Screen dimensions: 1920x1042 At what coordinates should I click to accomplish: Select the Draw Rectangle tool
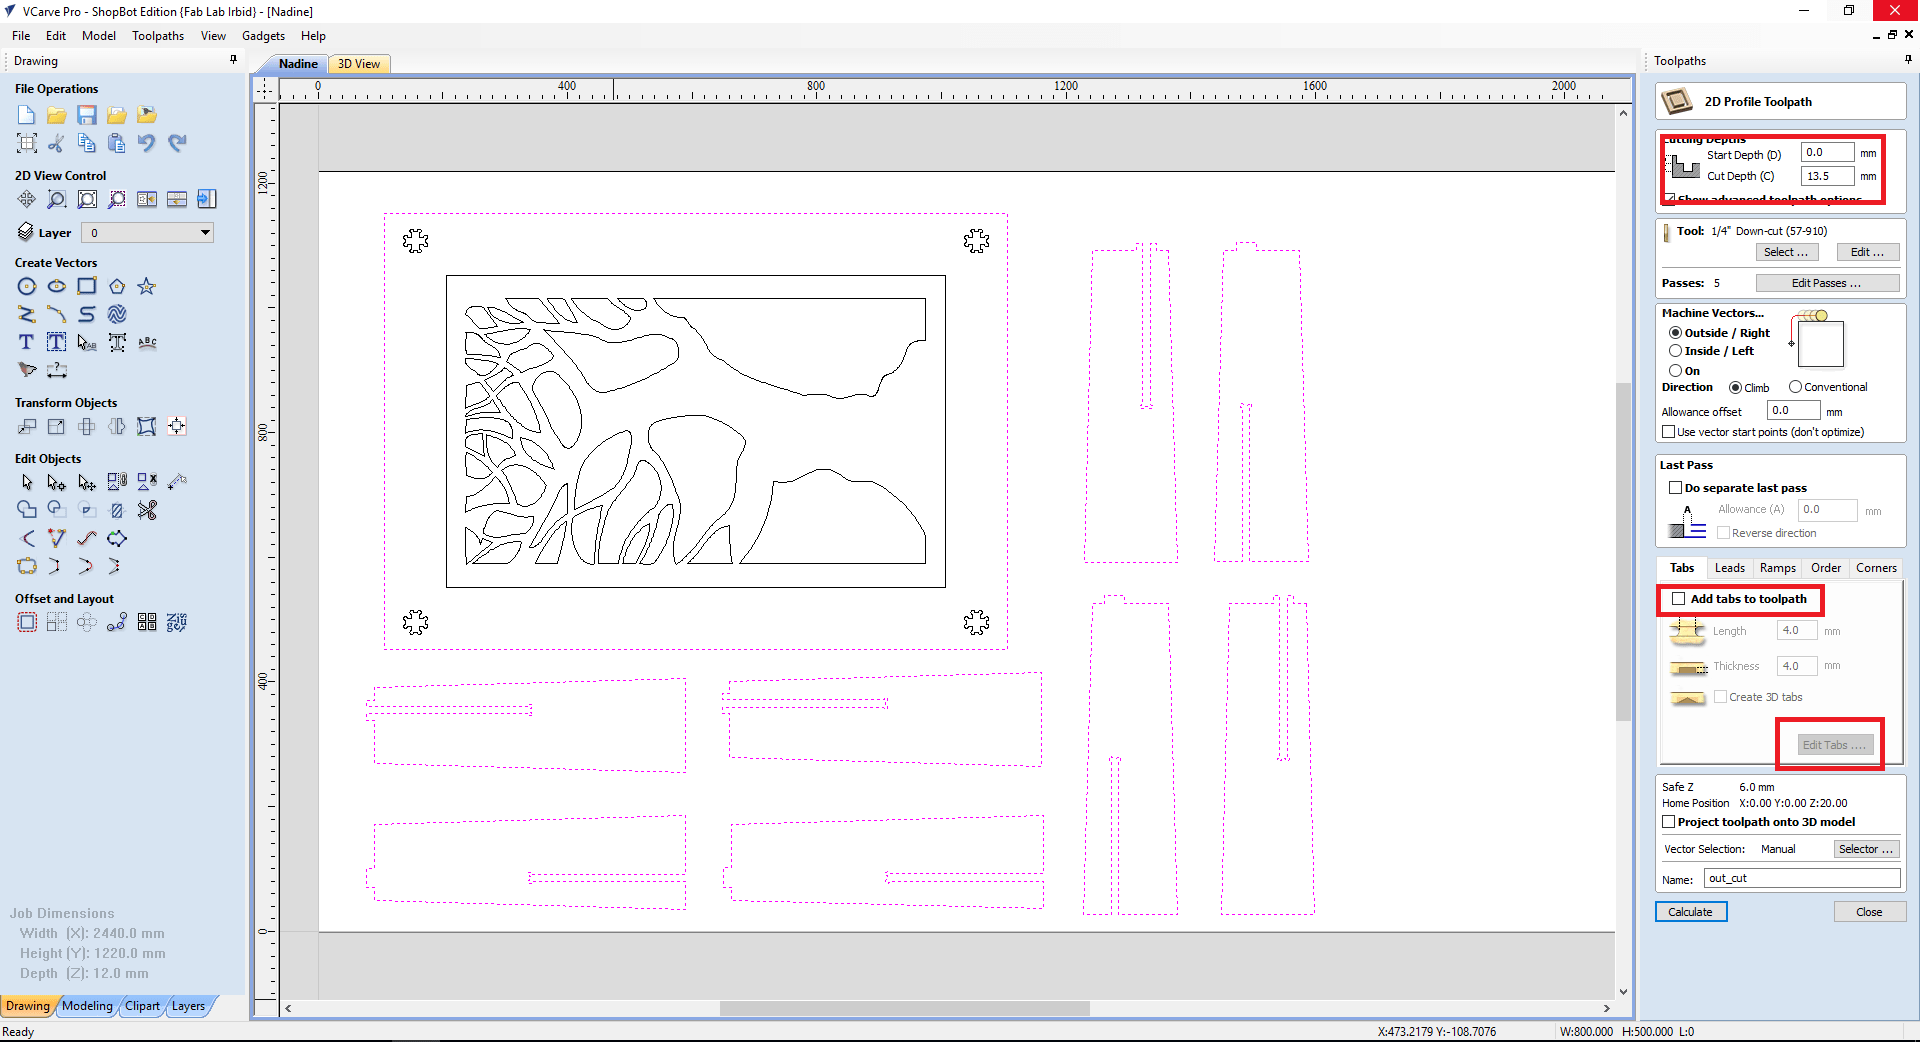coord(87,286)
